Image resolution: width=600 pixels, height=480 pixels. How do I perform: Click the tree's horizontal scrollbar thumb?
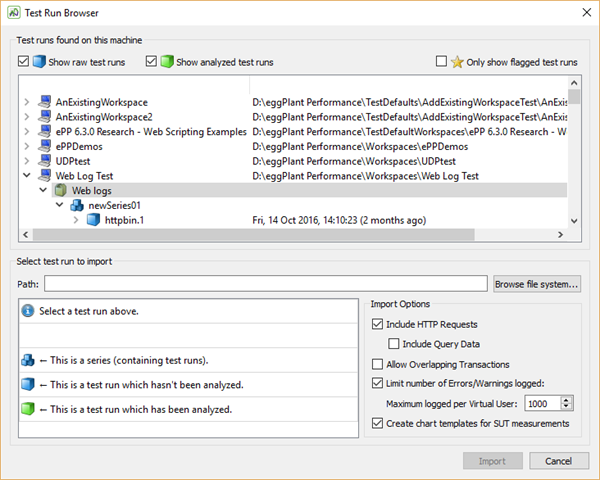pyautogui.click(x=253, y=234)
